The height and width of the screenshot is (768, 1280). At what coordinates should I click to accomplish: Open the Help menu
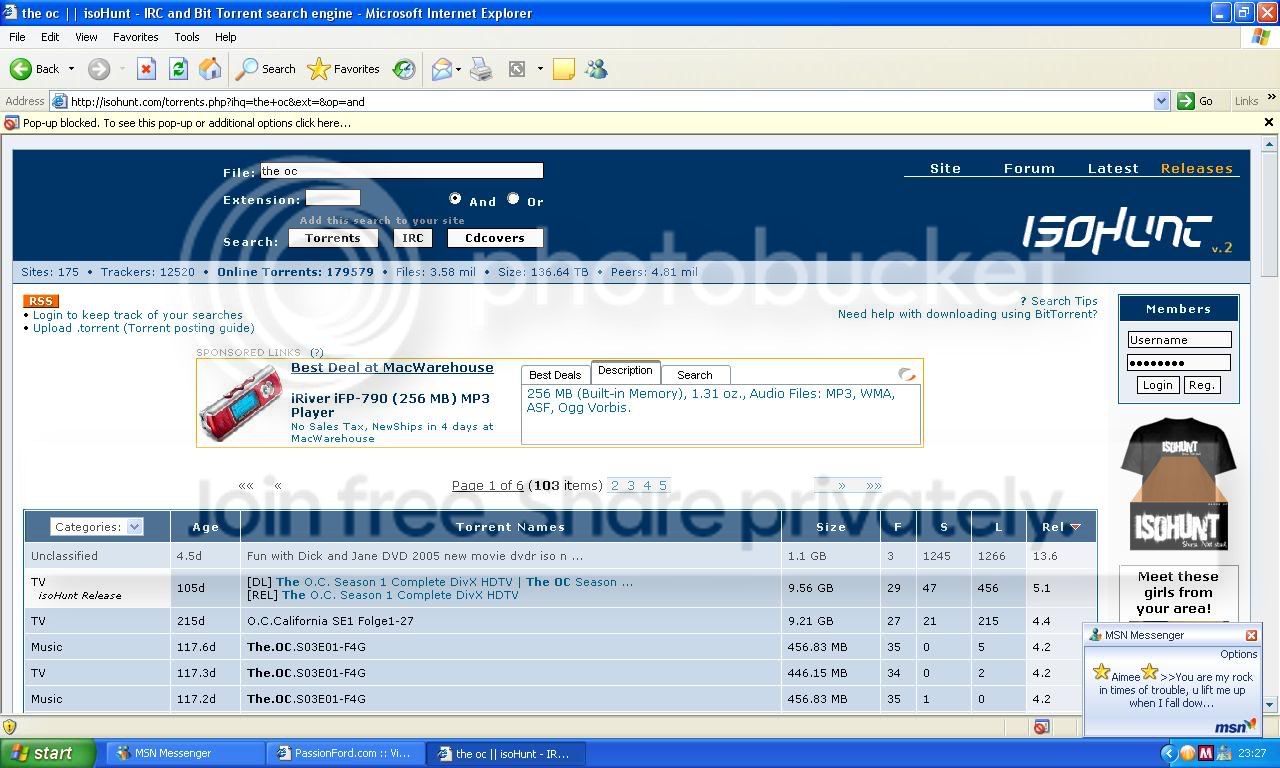pyautogui.click(x=226, y=37)
